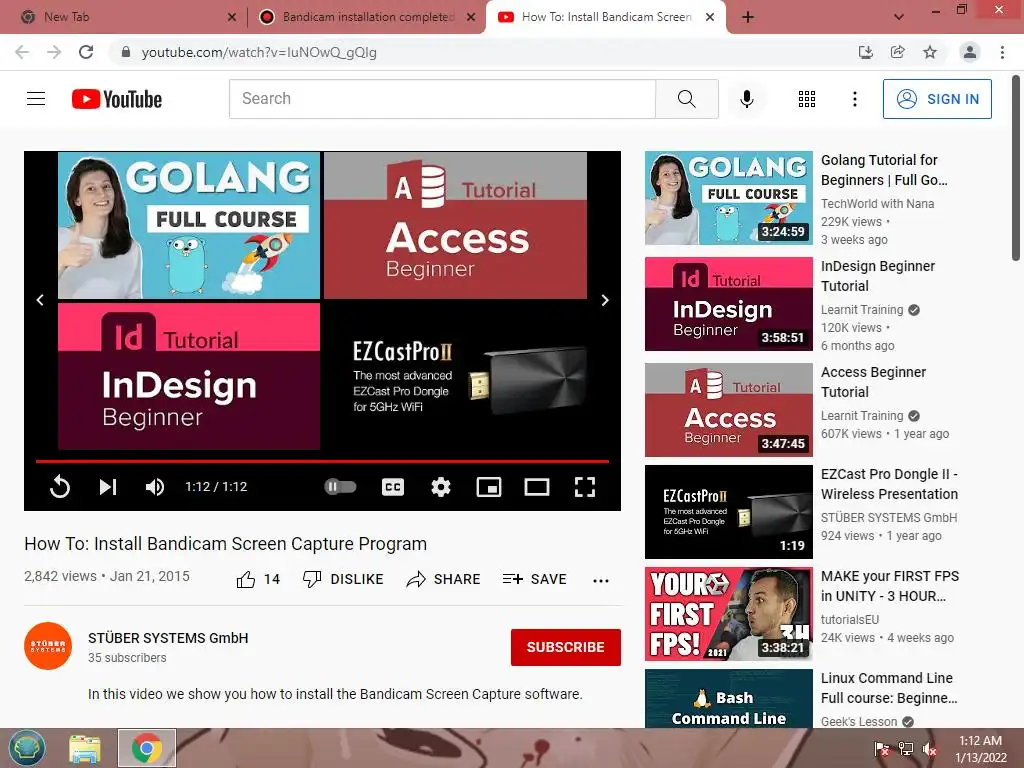Start voice search with microphone icon
The image size is (1024, 768).
746,99
